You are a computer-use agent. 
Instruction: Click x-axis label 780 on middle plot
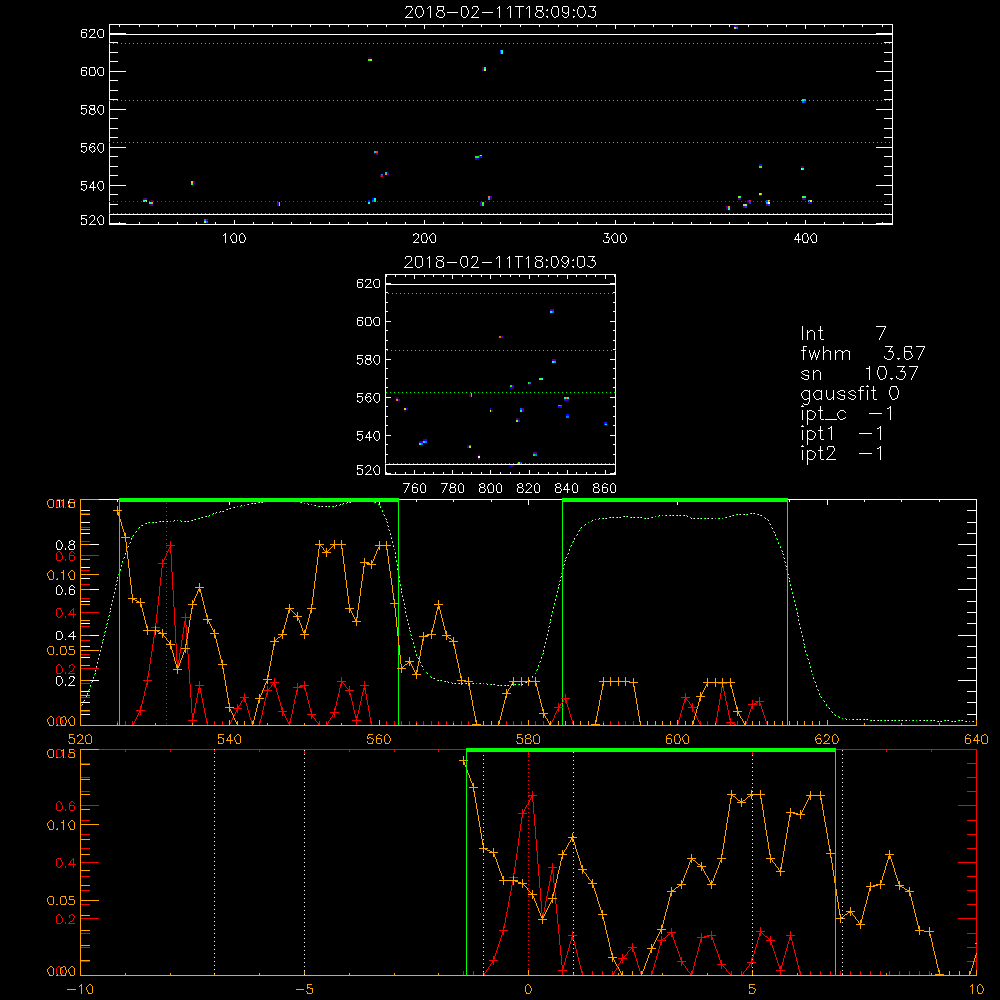point(453,489)
